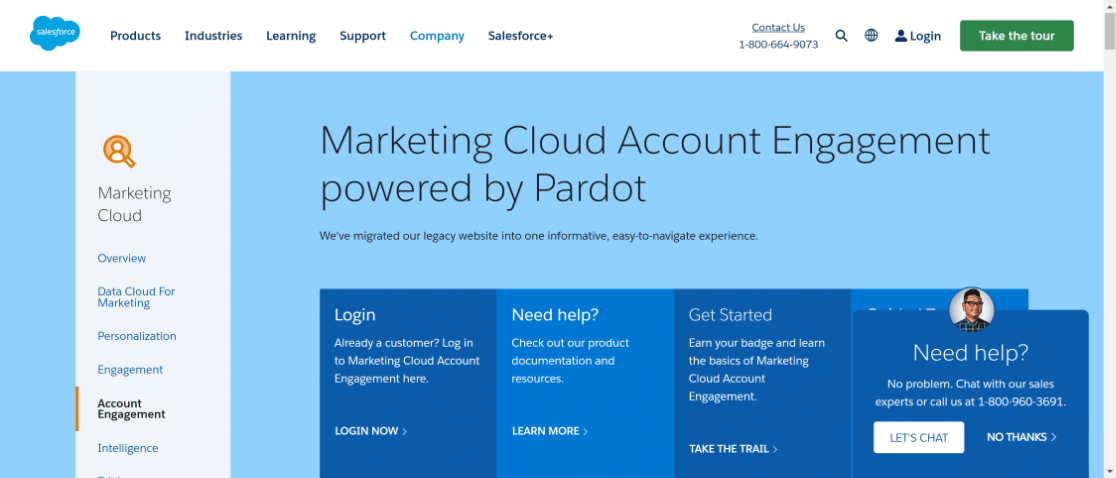This screenshot has width=1116, height=478.
Task: Select Intelligence in the sidebar
Action: point(128,448)
